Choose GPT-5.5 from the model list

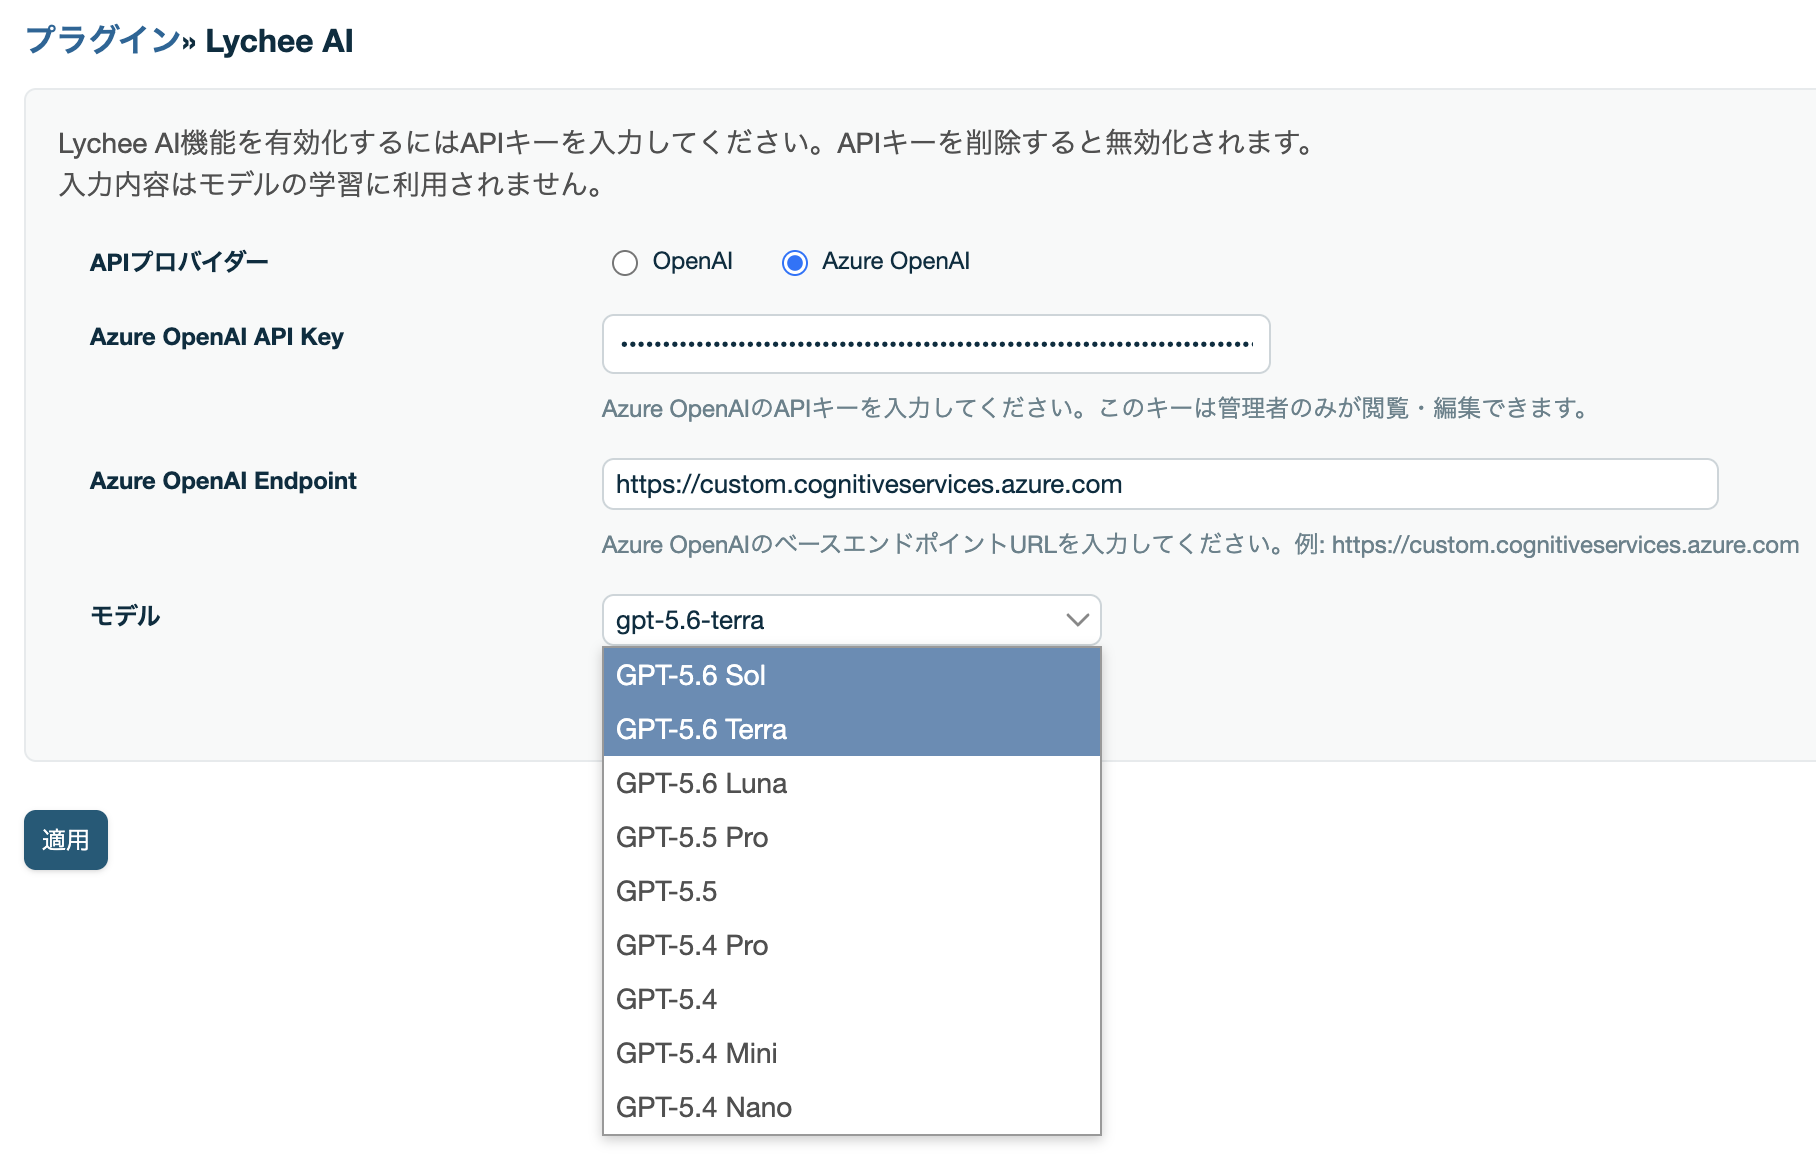(852, 891)
